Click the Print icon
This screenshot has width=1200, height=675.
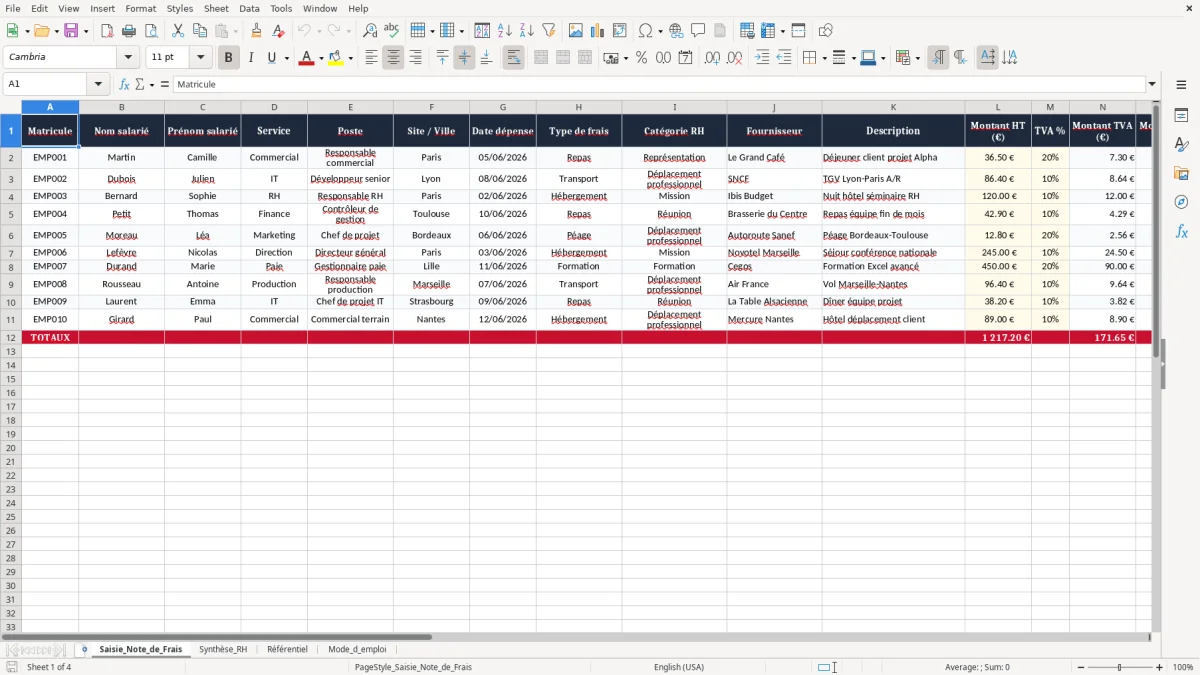pos(129,31)
